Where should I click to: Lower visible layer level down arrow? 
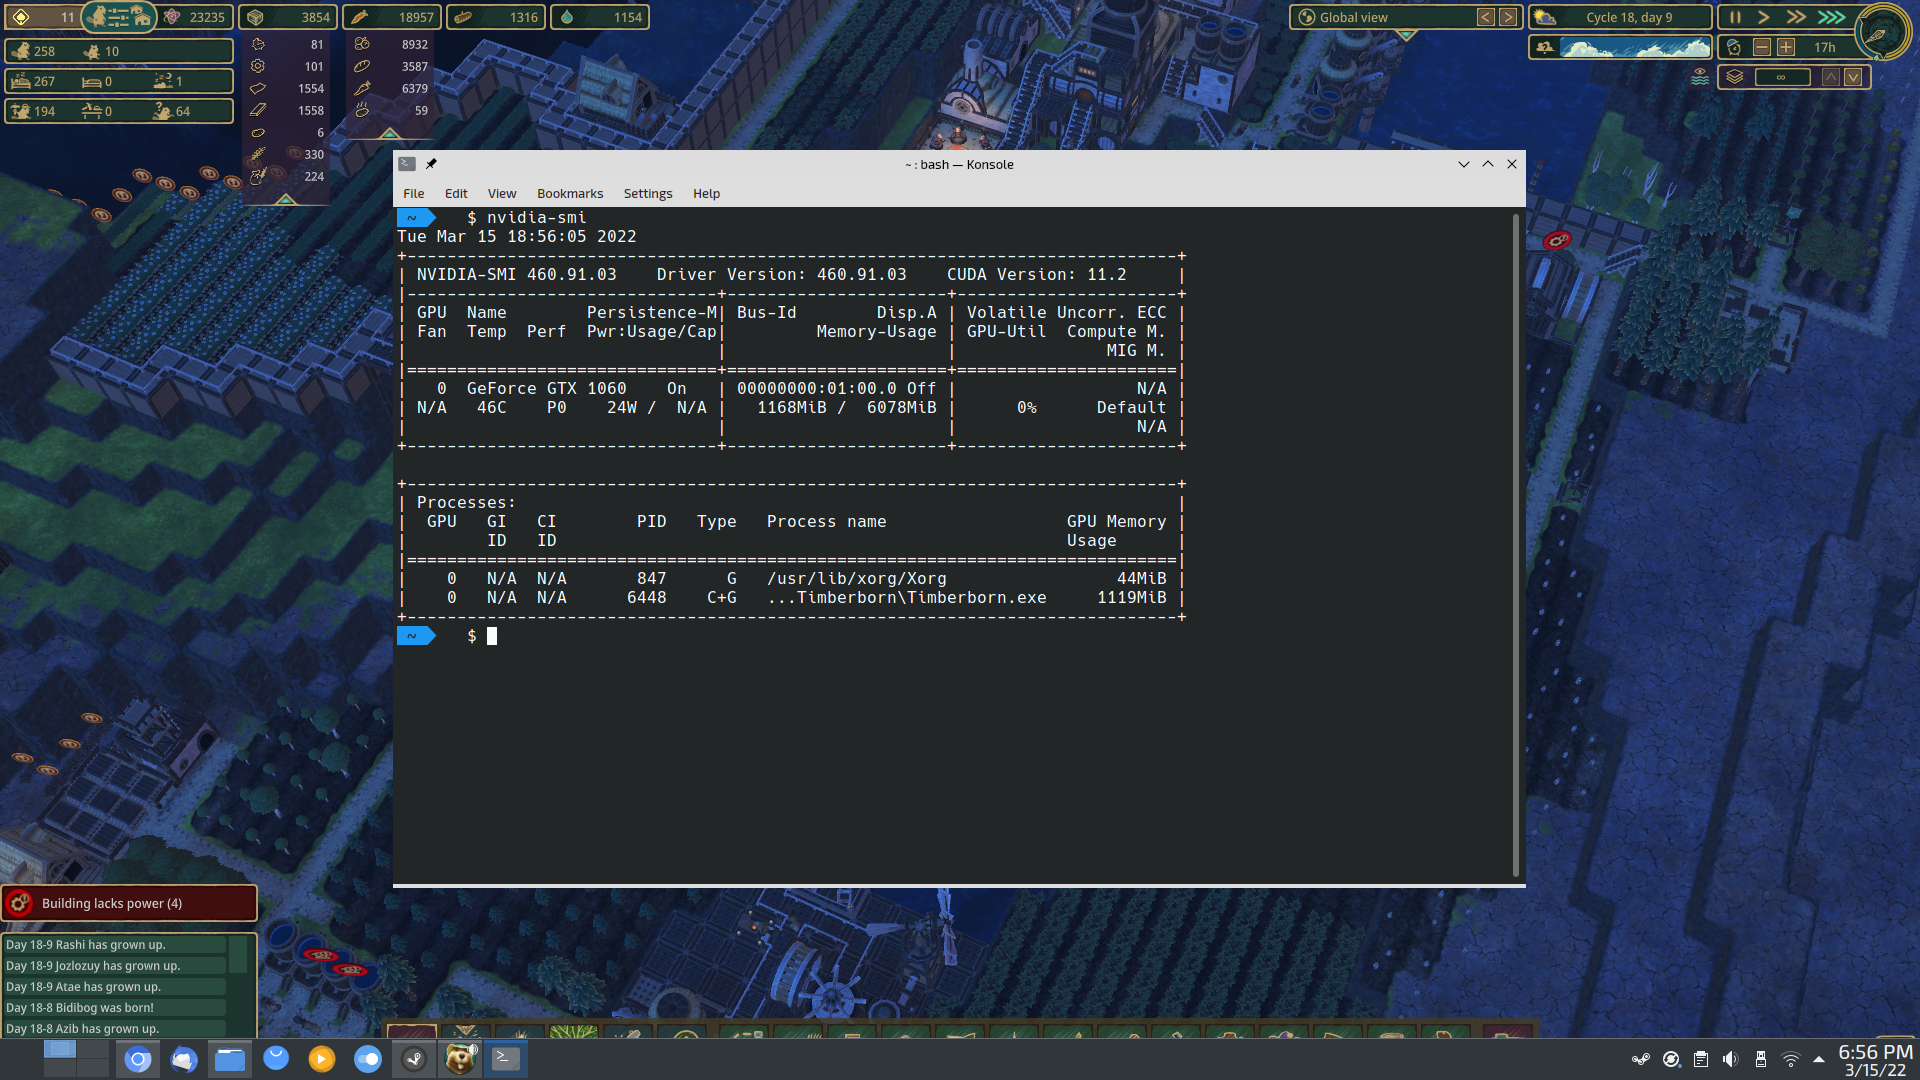pos(1853,77)
